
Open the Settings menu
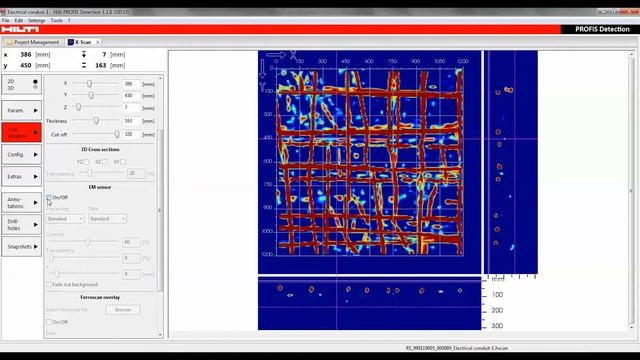tap(37, 20)
